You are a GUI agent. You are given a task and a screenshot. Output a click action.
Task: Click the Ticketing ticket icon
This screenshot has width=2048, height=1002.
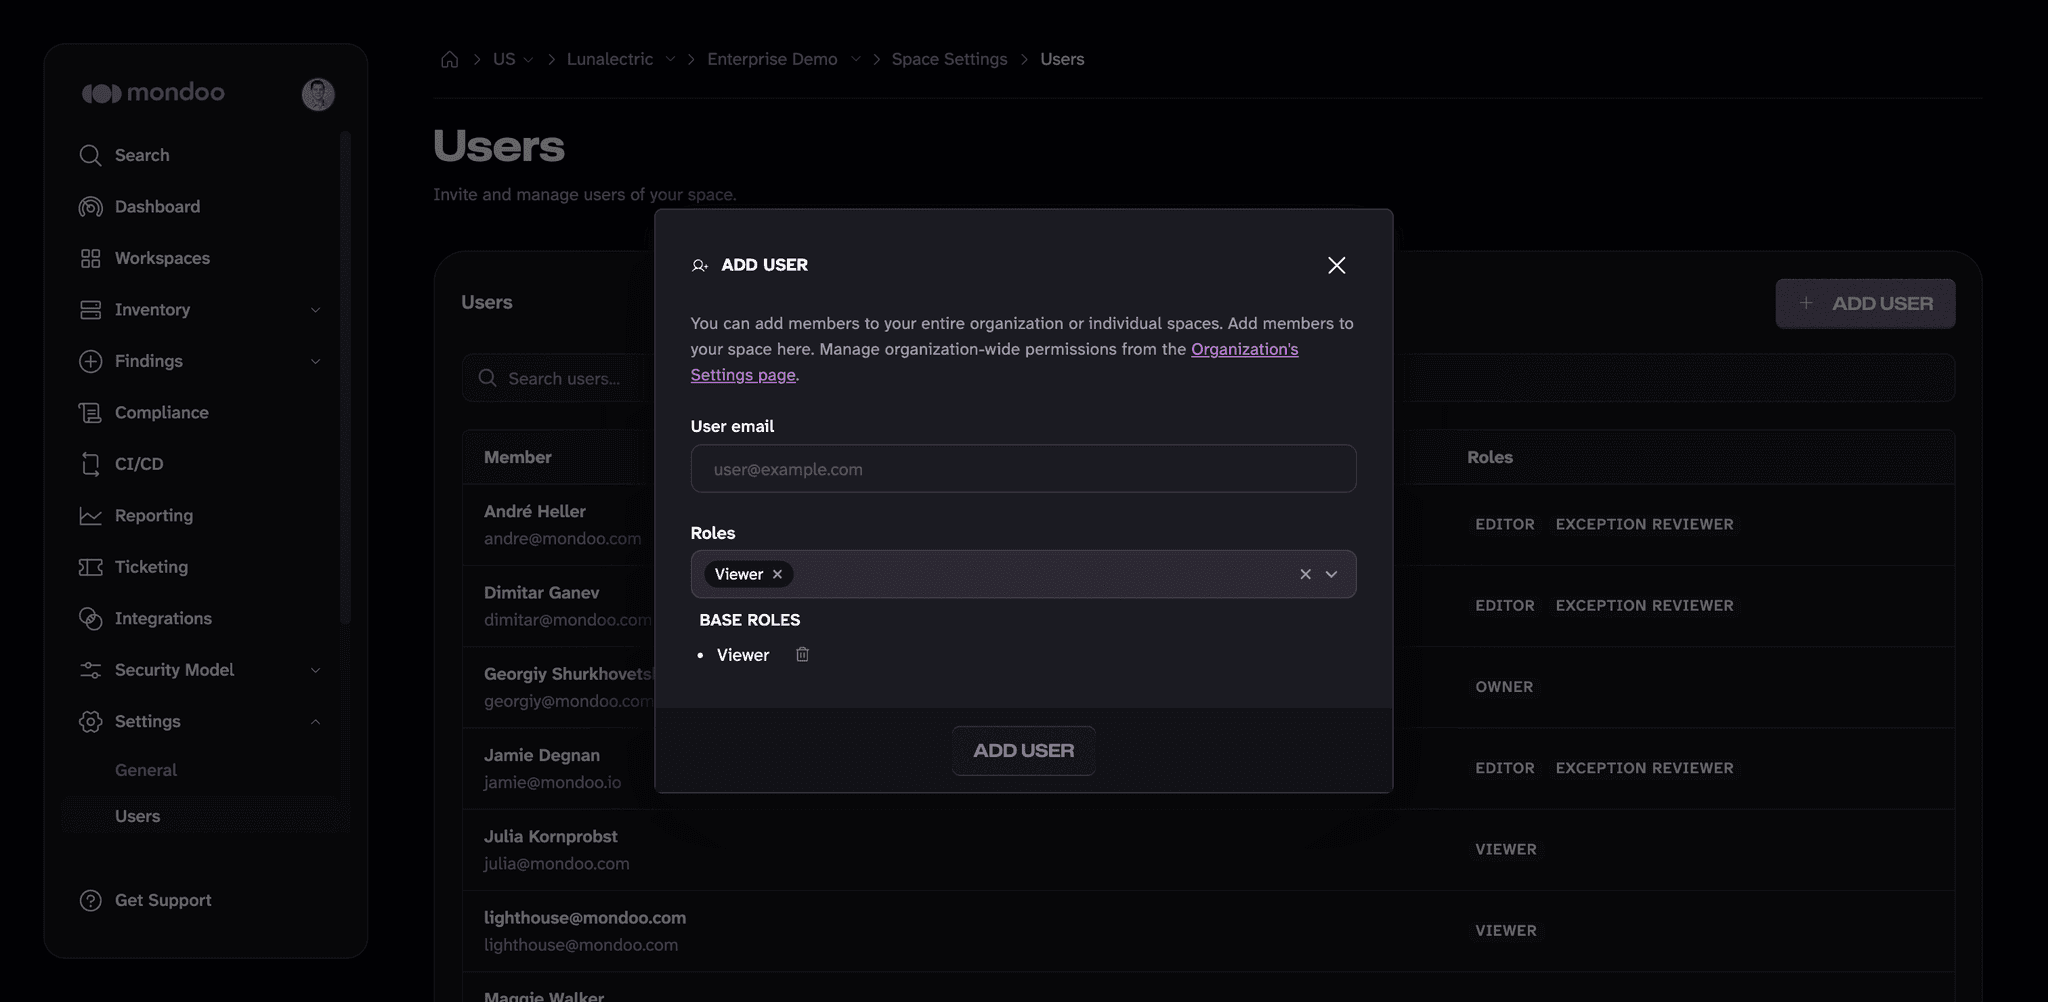(x=91, y=567)
